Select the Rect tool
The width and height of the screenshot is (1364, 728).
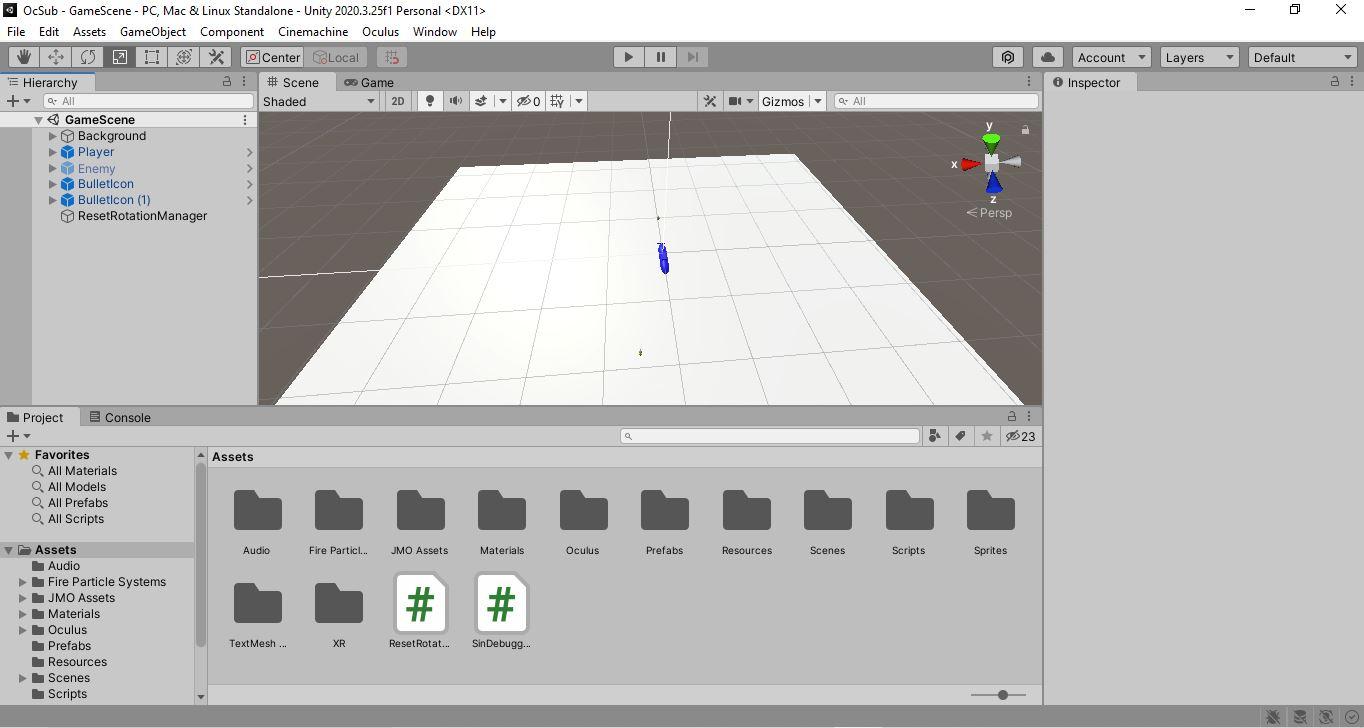pos(152,57)
